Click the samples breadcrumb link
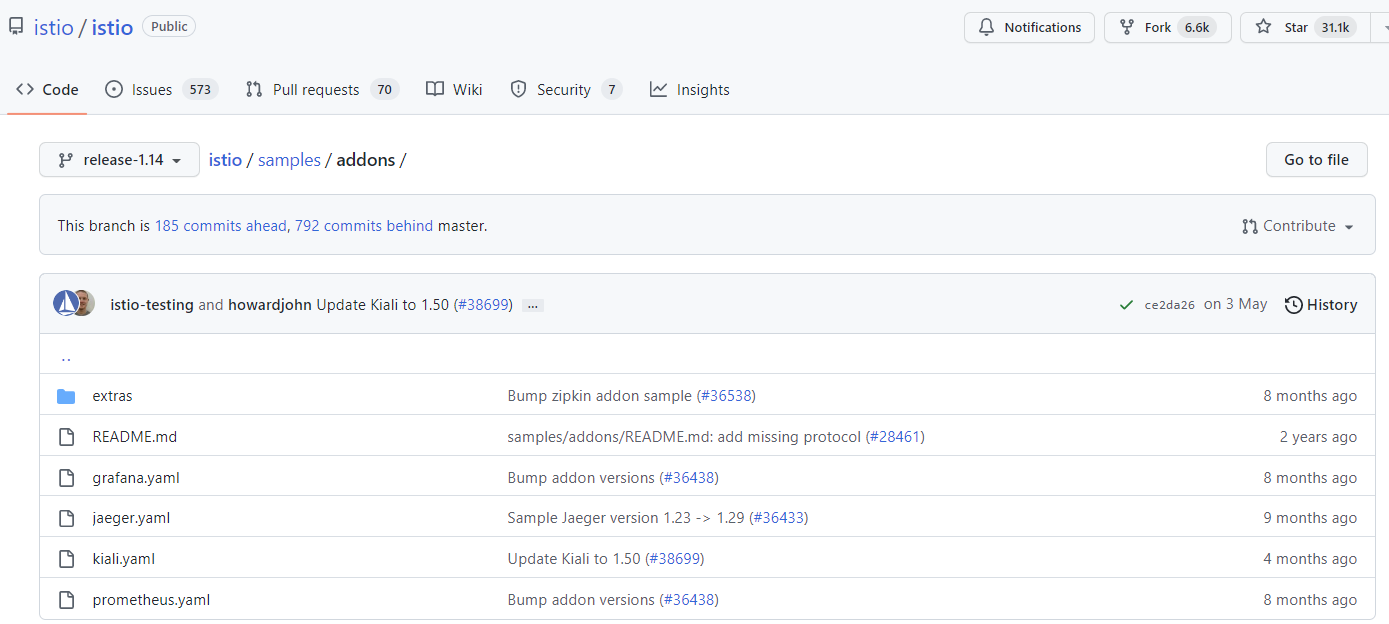Viewport: 1389px width, 624px height. [289, 160]
